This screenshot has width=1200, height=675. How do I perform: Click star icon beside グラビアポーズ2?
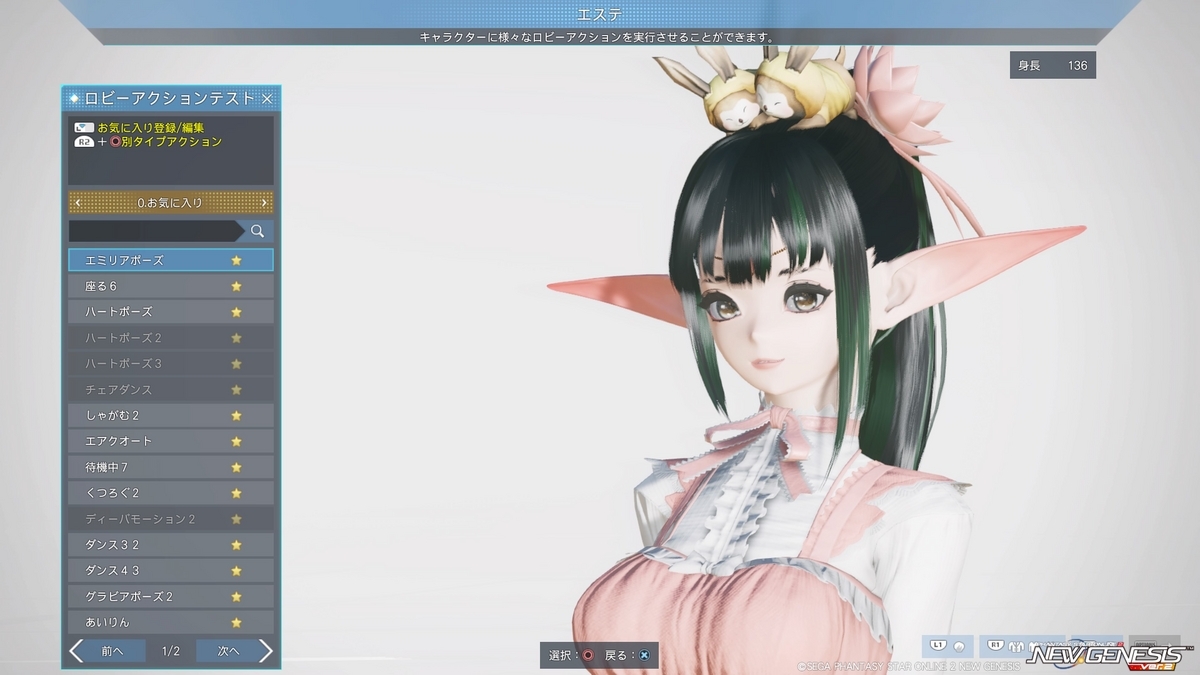coord(236,597)
